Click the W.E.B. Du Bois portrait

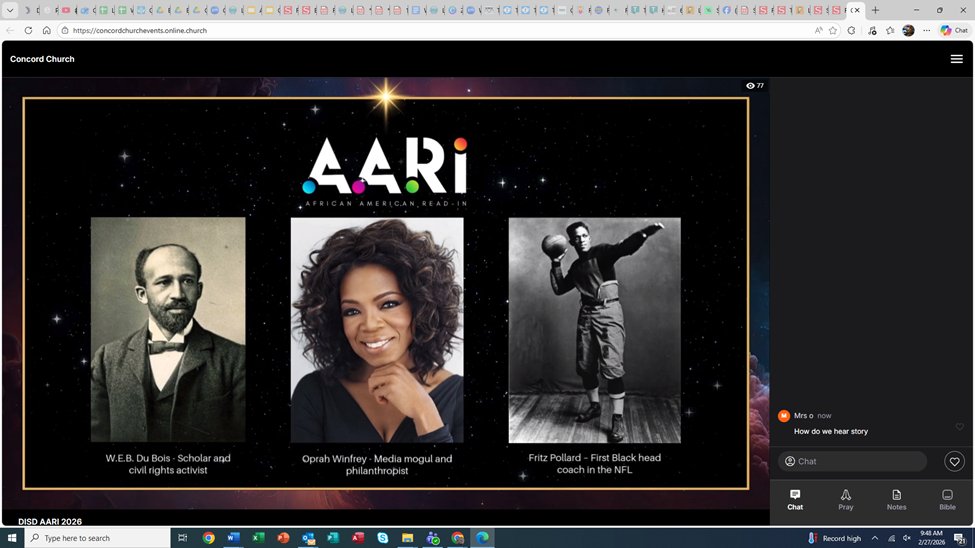tap(168, 329)
